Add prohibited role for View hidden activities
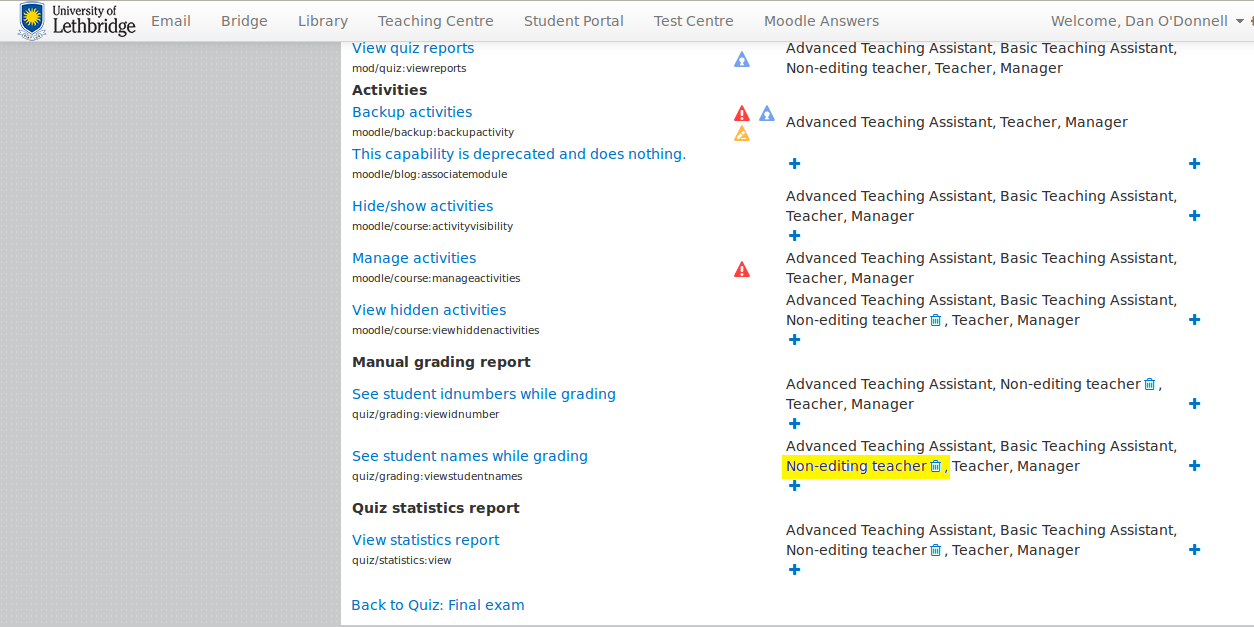This screenshot has width=1254, height=627. [1194, 320]
